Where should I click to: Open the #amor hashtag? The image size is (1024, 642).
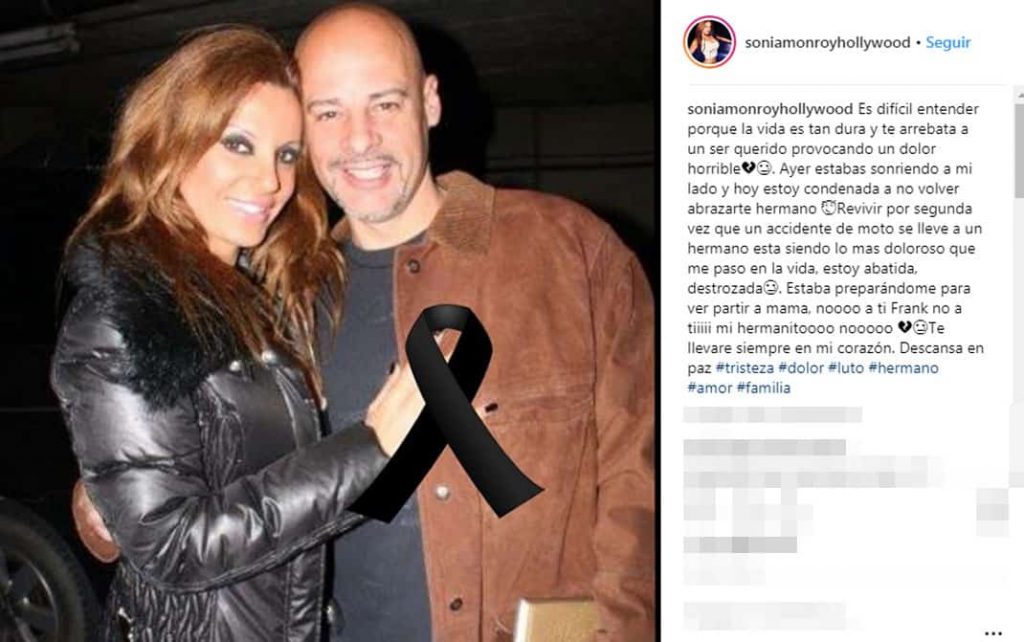click(710, 388)
